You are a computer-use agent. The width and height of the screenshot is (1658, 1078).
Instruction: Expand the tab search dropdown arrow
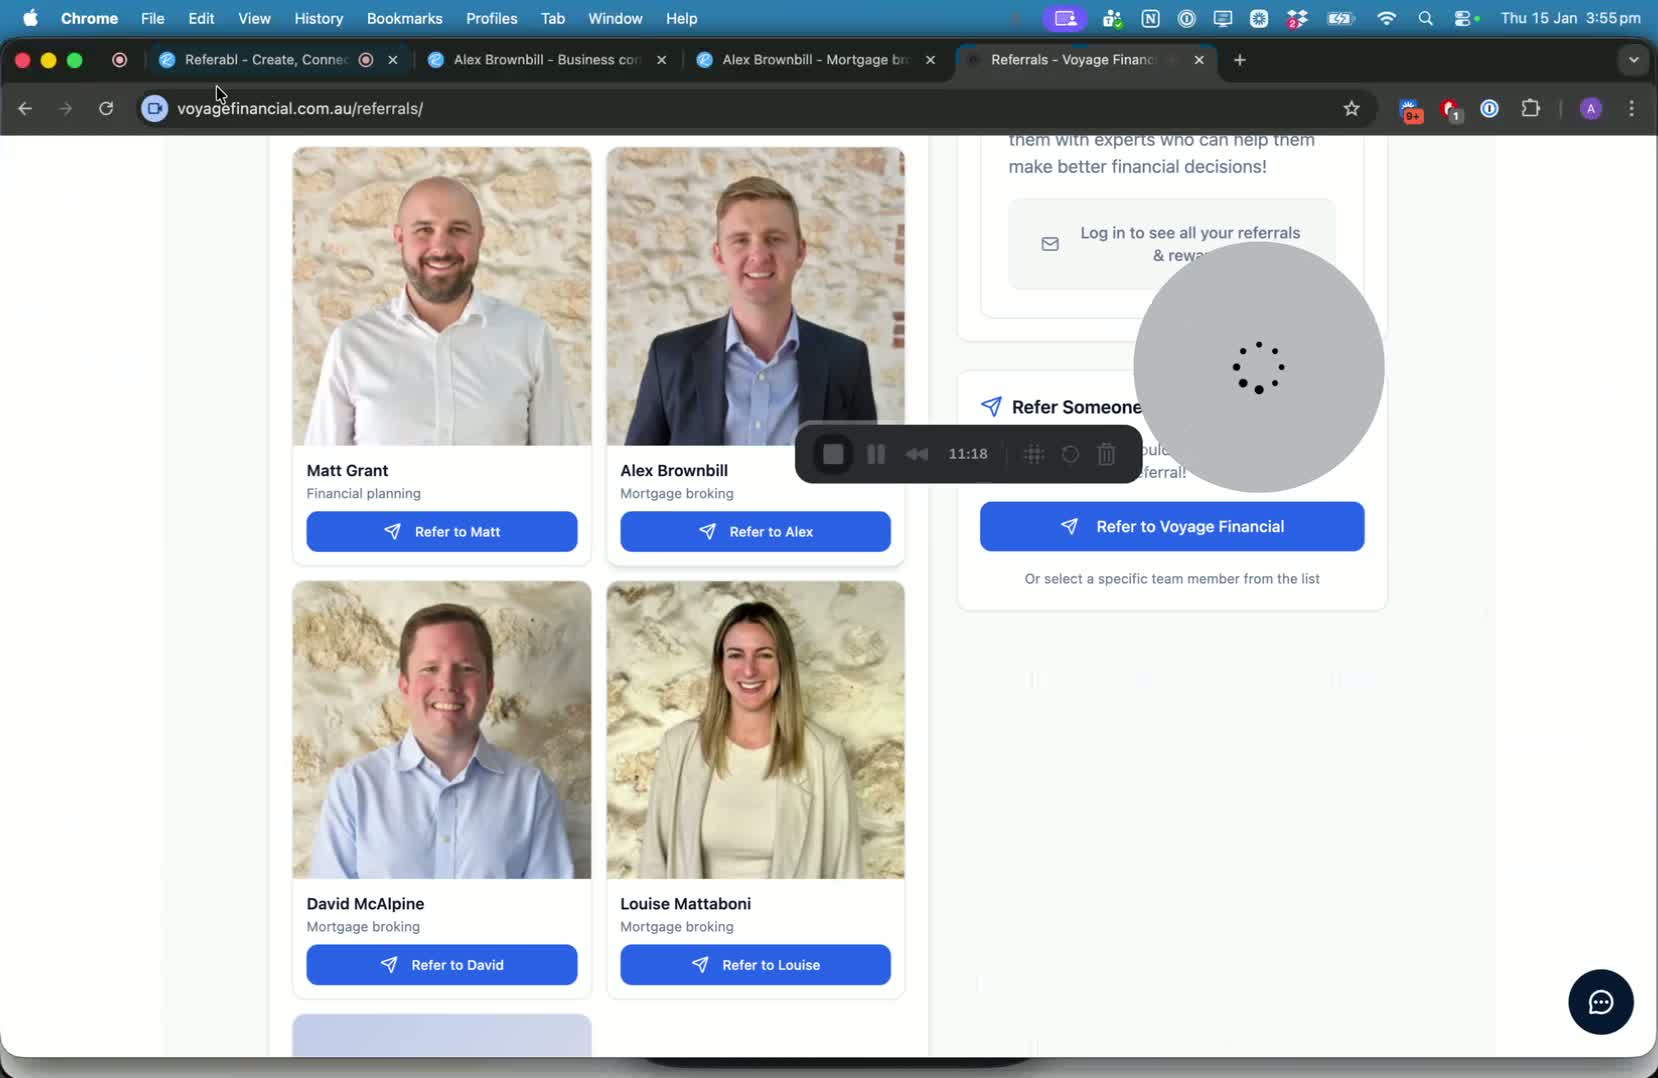1633,60
